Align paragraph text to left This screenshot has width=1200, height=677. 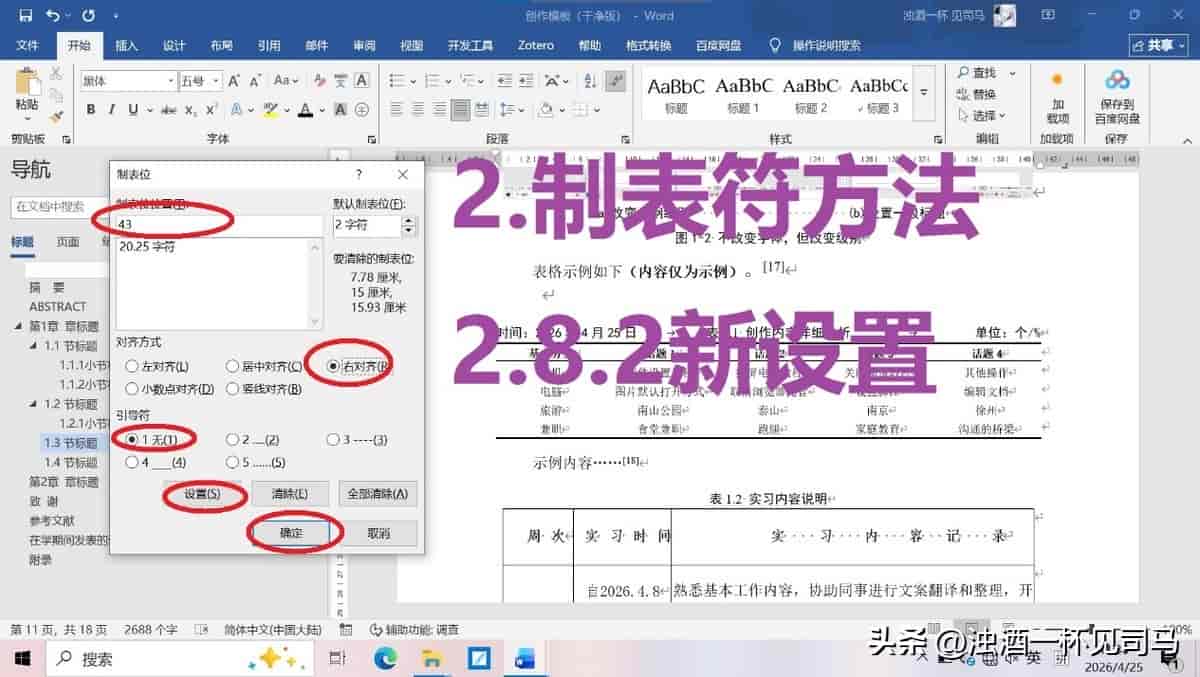click(396, 110)
